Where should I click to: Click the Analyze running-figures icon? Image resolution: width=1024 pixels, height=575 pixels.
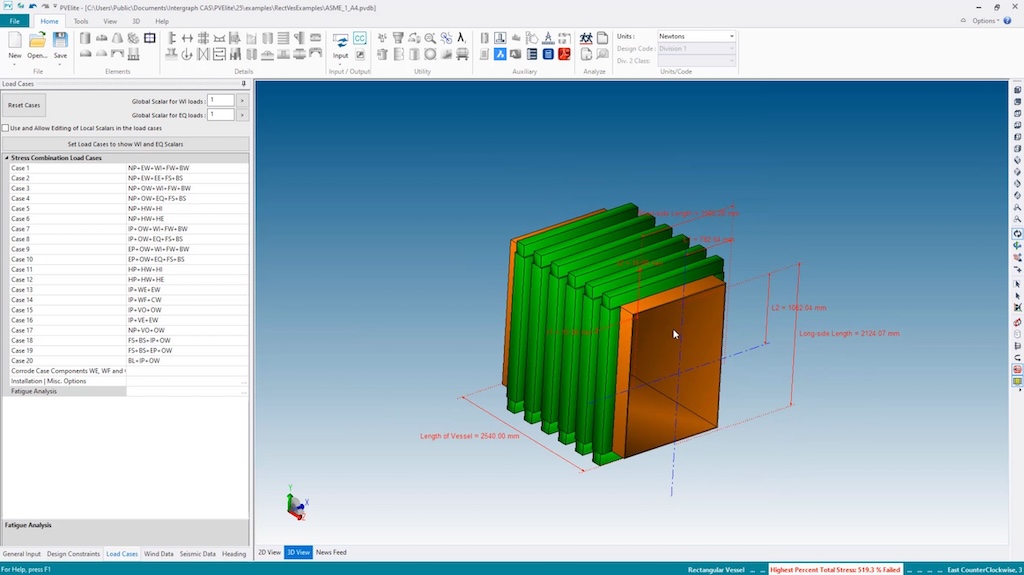587,38
